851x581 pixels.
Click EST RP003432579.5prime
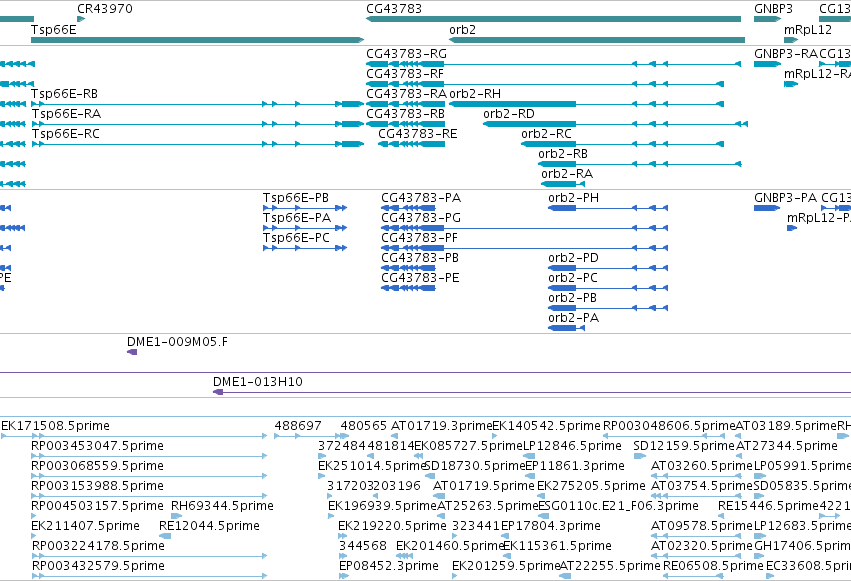pyautogui.click(x=149, y=576)
